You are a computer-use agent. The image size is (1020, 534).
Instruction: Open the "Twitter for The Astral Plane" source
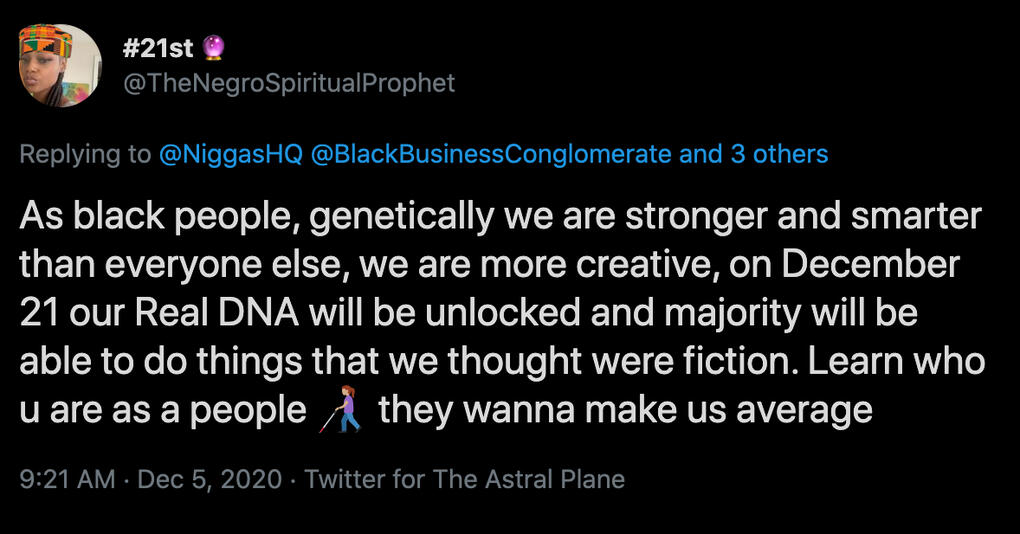(464, 479)
